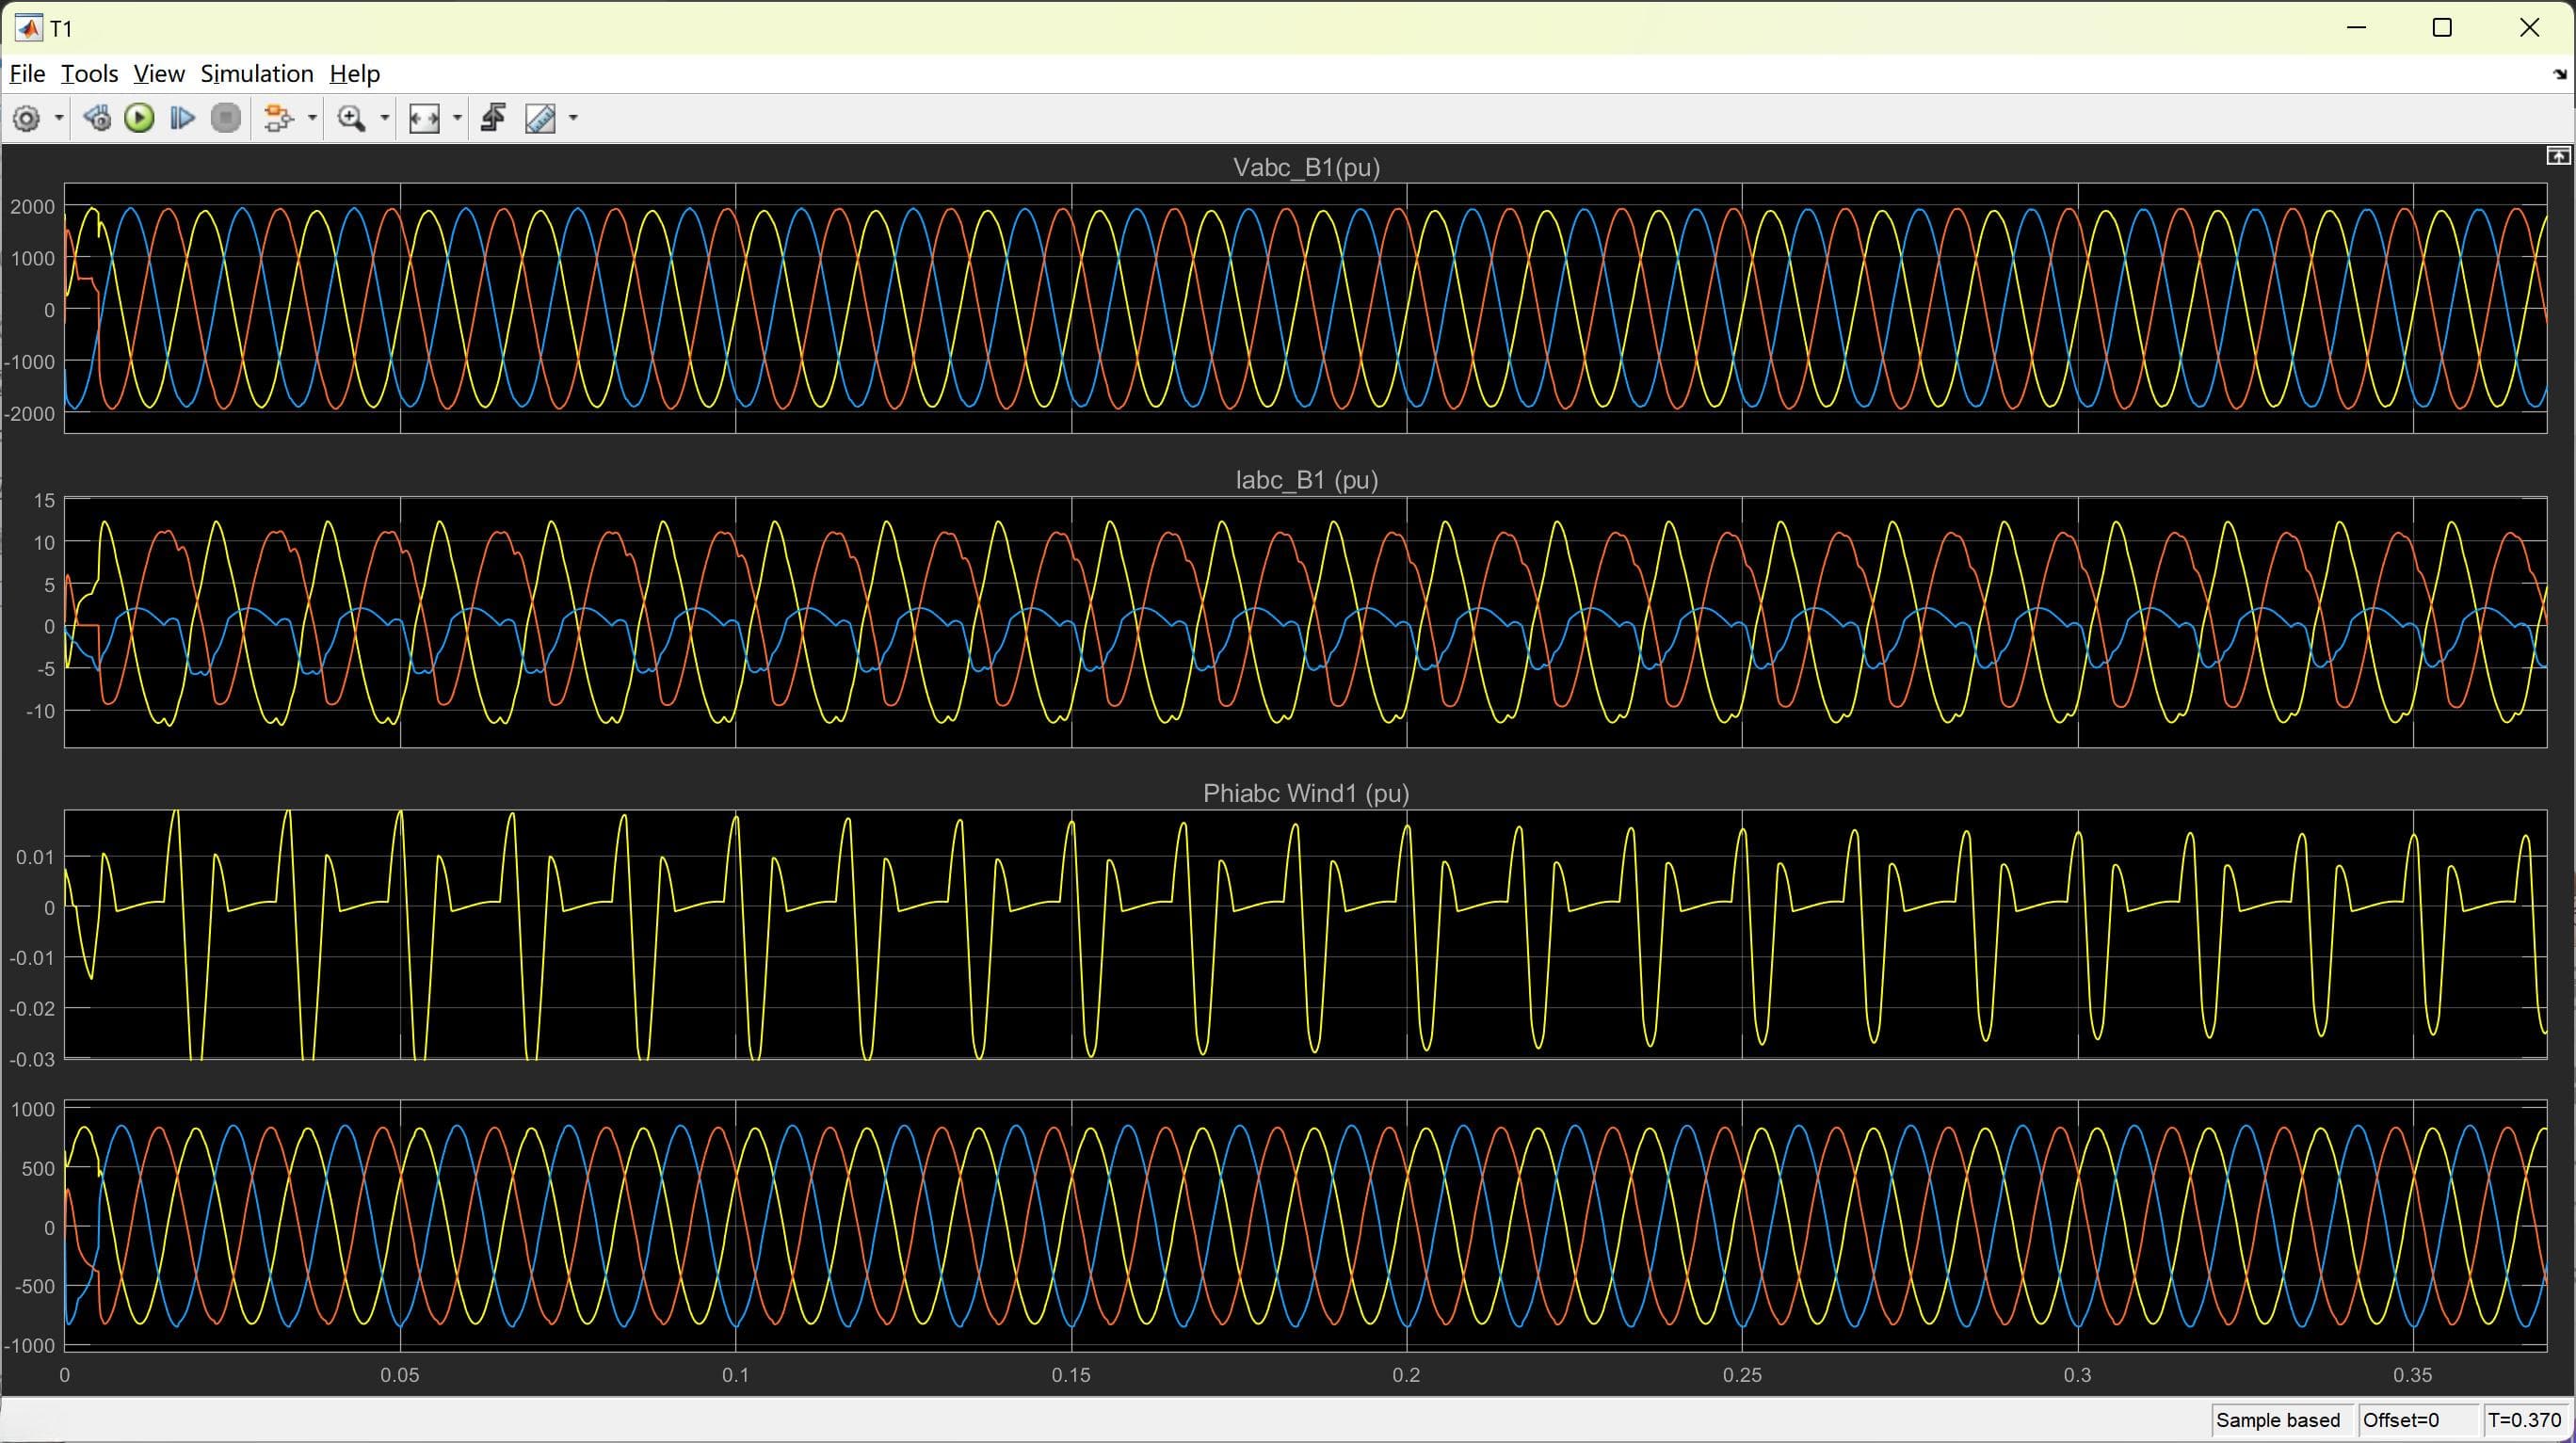Open the Help menu
The height and width of the screenshot is (1443, 2576).
point(355,74)
